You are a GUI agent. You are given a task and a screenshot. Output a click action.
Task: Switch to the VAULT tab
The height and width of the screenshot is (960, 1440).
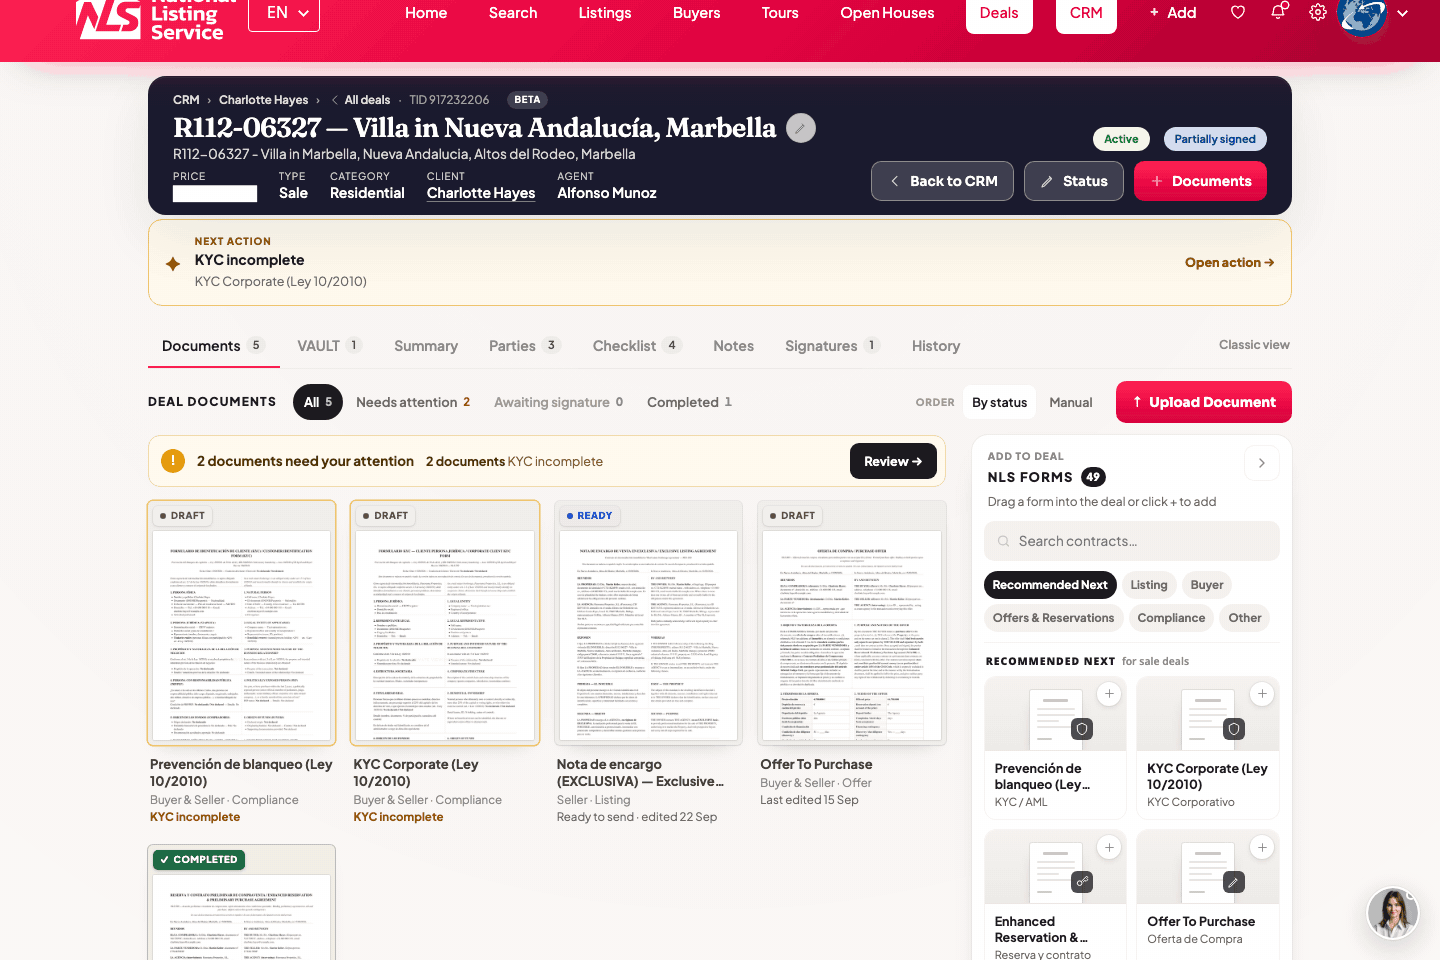coord(328,346)
